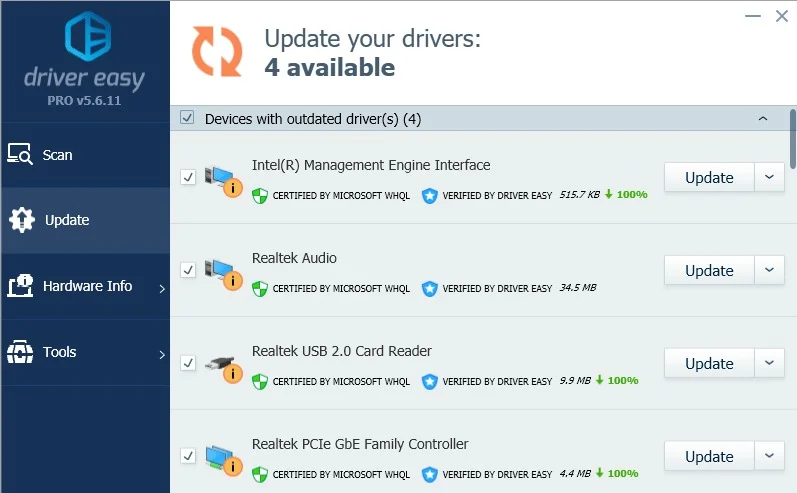The image size is (797, 493).
Task: Click green download arrow for USB Card Reader
Action: coord(599,380)
